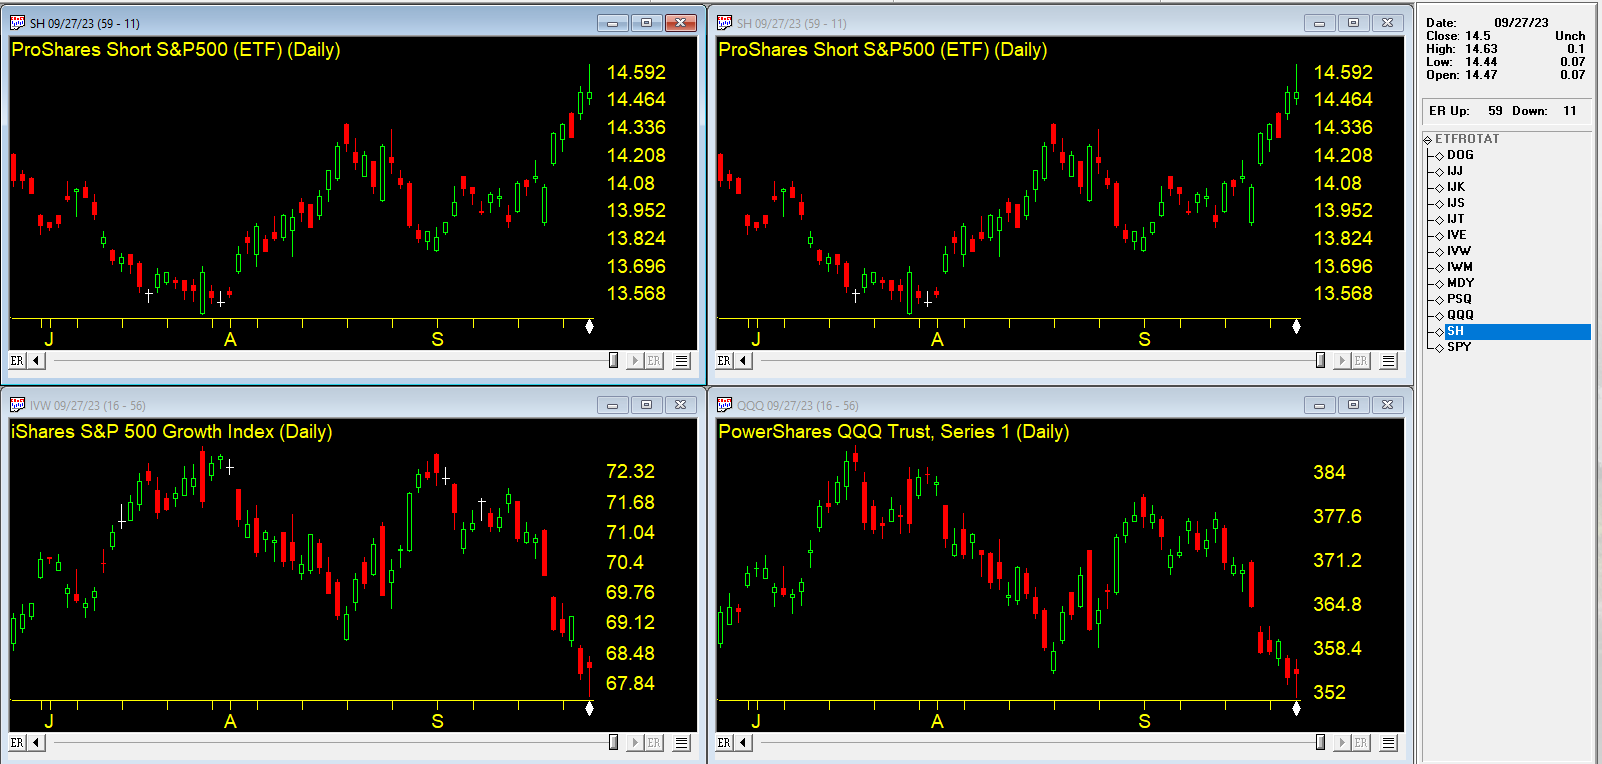Select DOG in the ETF list
Viewport: 1602px width, 764px height.
pyautogui.click(x=1460, y=155)
